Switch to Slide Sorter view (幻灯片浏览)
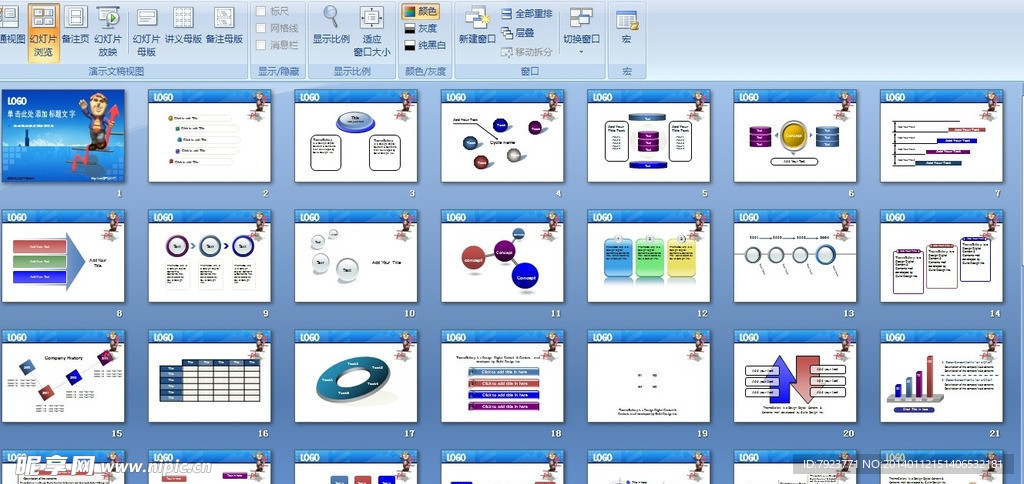Viewport: 1024px width, 484px height. coord(43,33)
